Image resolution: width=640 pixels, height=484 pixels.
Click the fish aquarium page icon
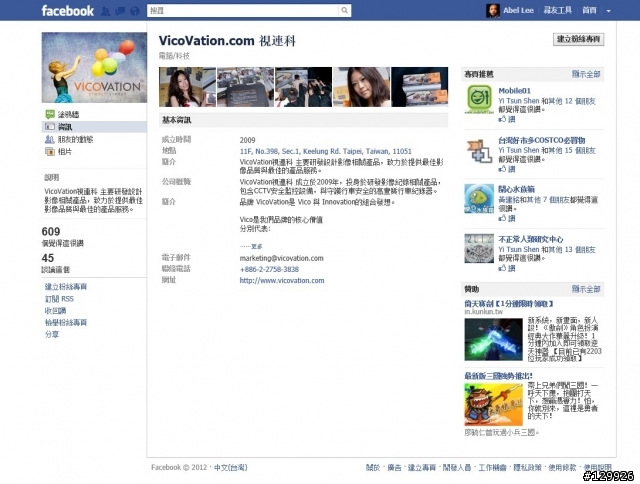[479, 199]
